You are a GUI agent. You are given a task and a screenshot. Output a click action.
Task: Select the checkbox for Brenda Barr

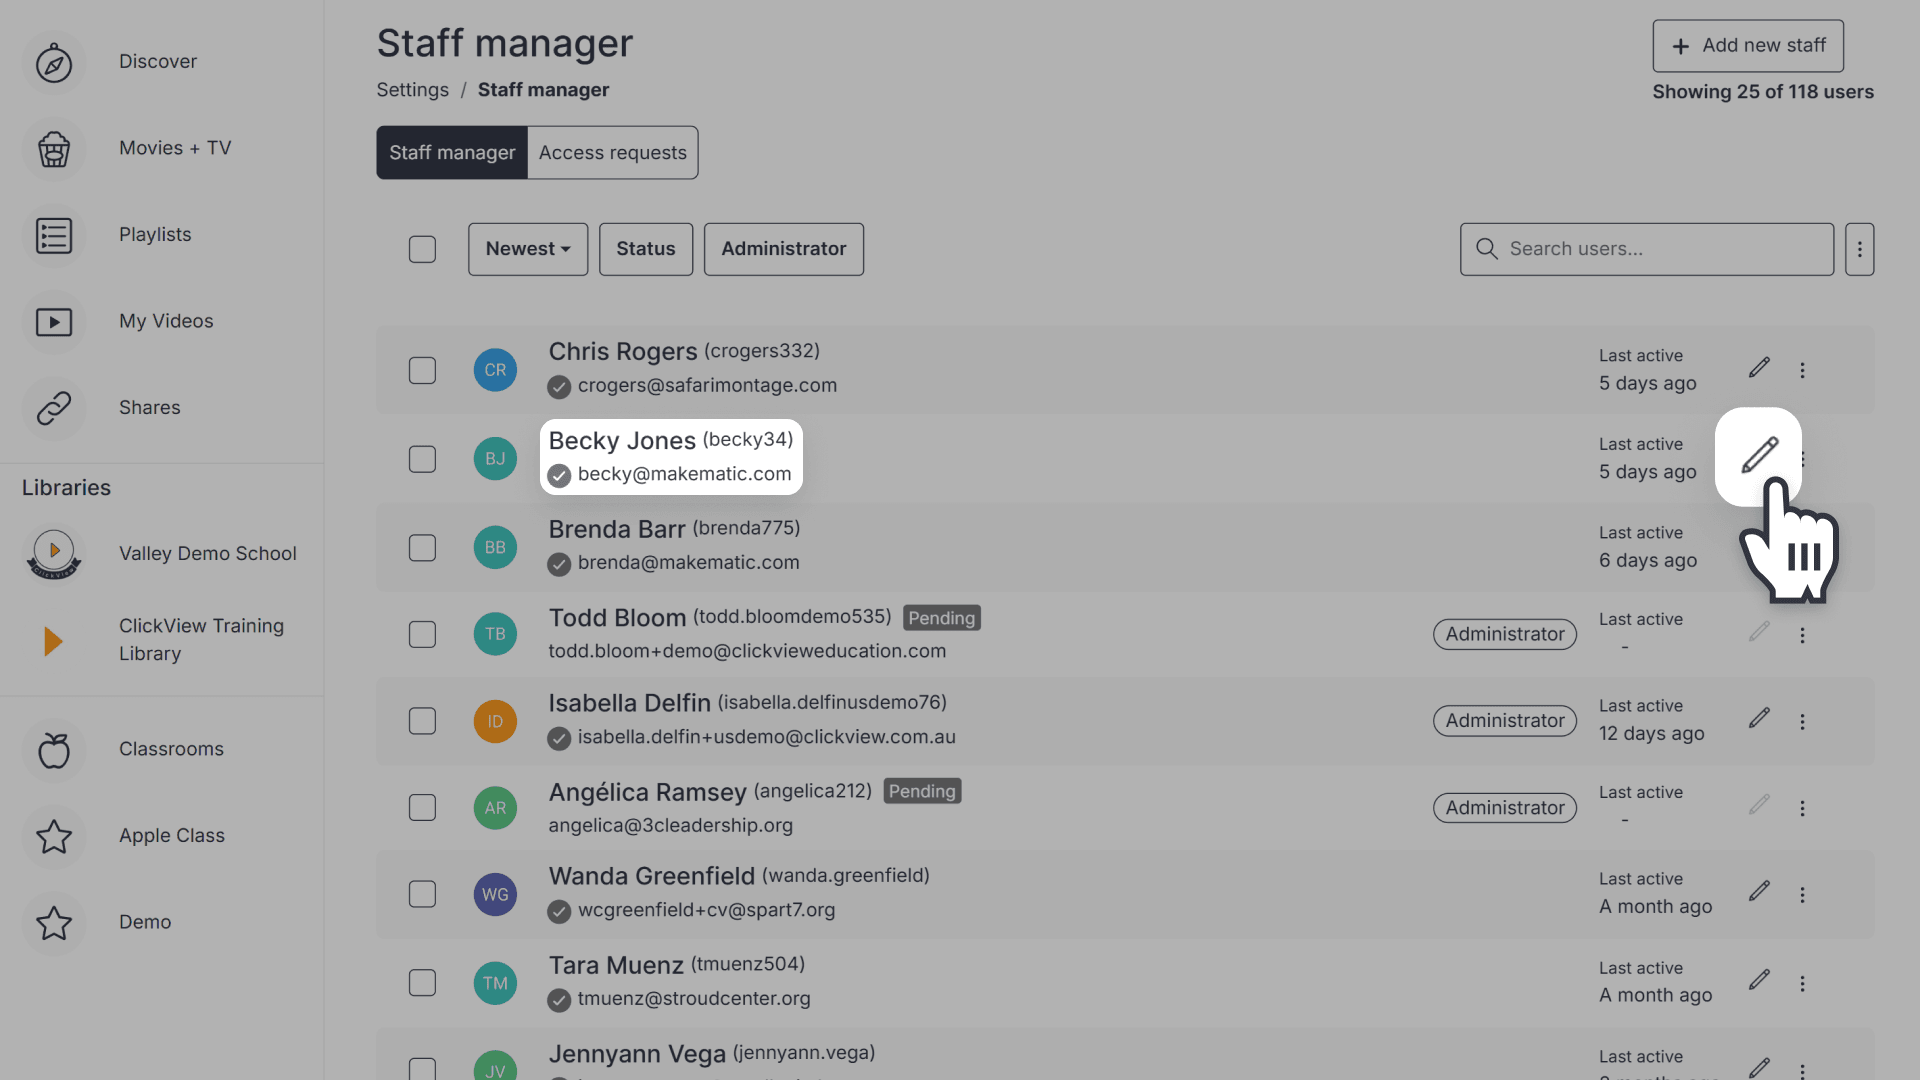pos(422,547)
